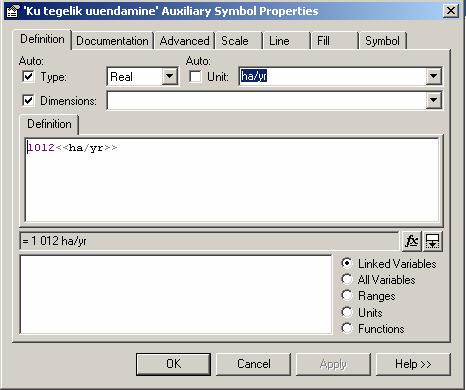This screenshot has width=466, height=390.
Task: Click the definition editor with 1012<<ha/yr>>
Action: click(232, 180)
